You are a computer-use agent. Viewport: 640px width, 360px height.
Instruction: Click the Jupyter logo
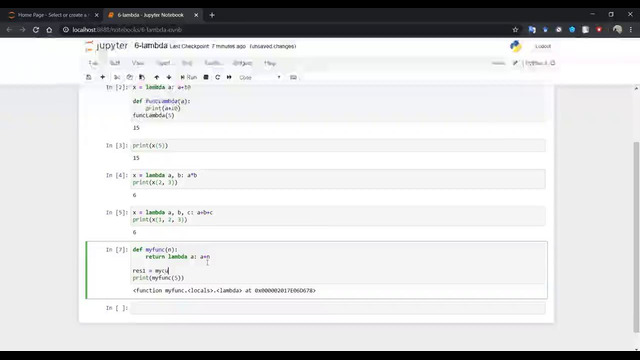107,46
